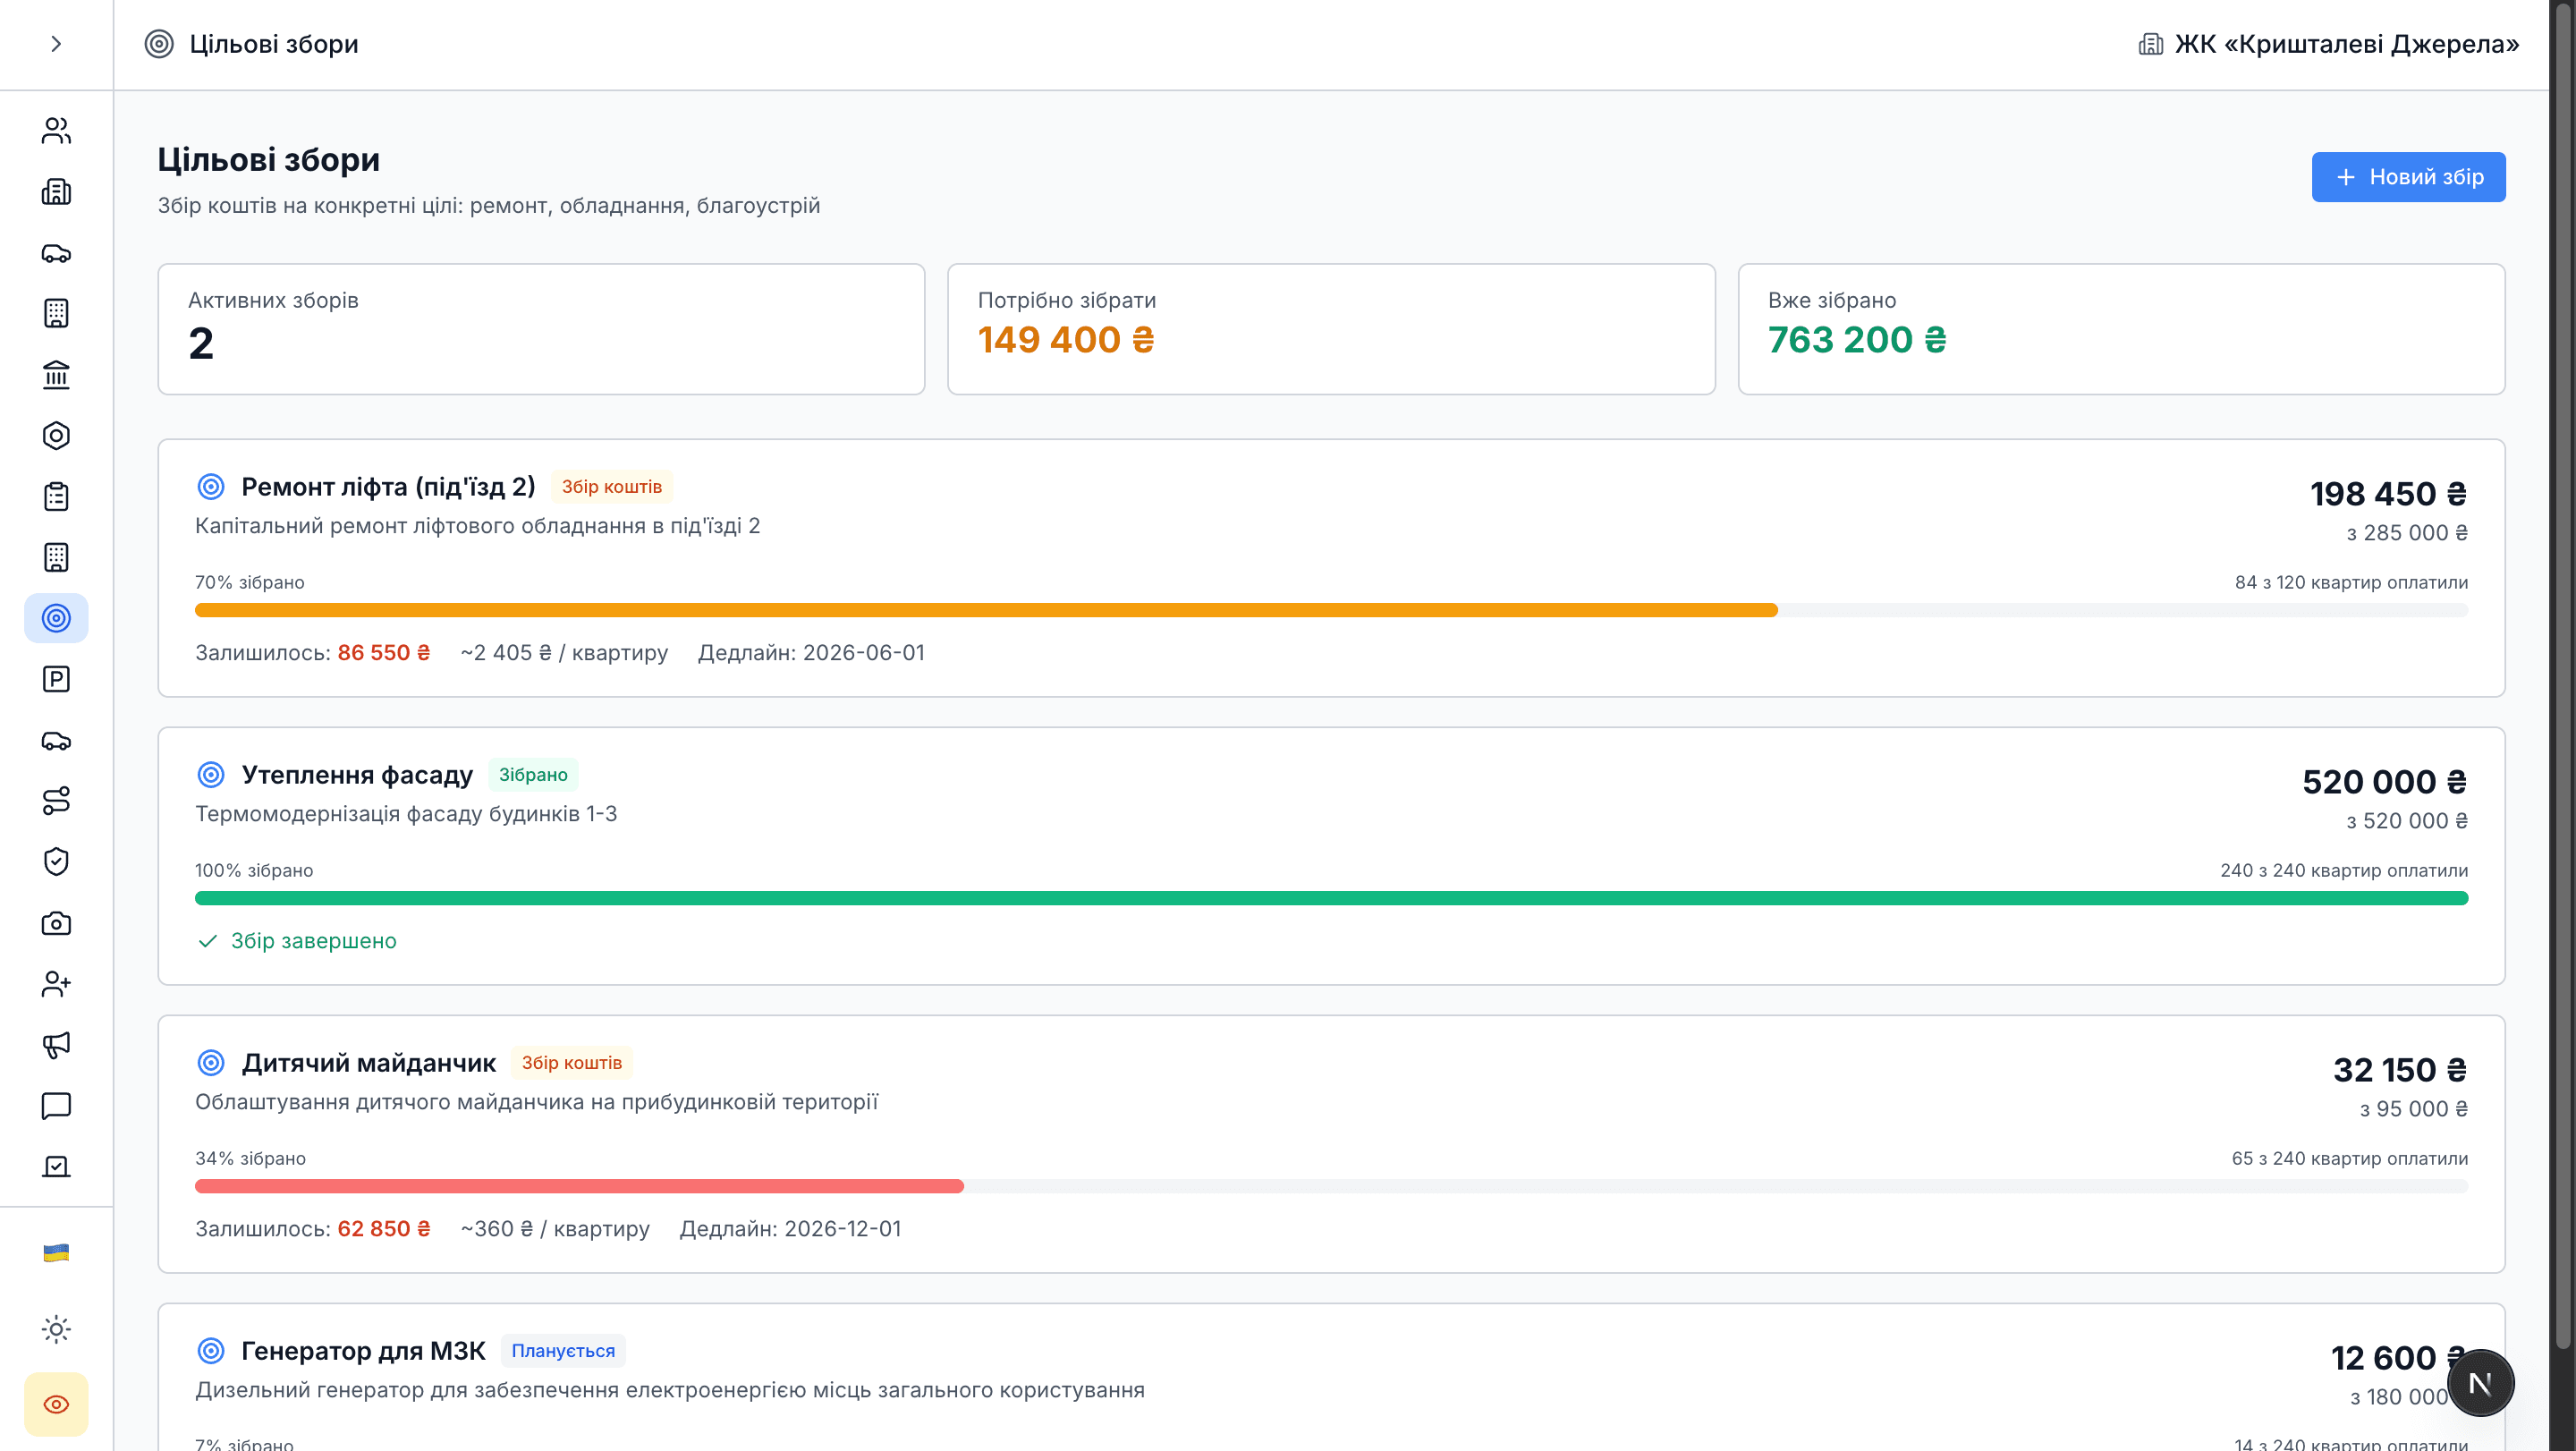The image size is (2576, 1451).
Task: Open the voting checkbox sidebar icon
Action: click(56, 1167)
